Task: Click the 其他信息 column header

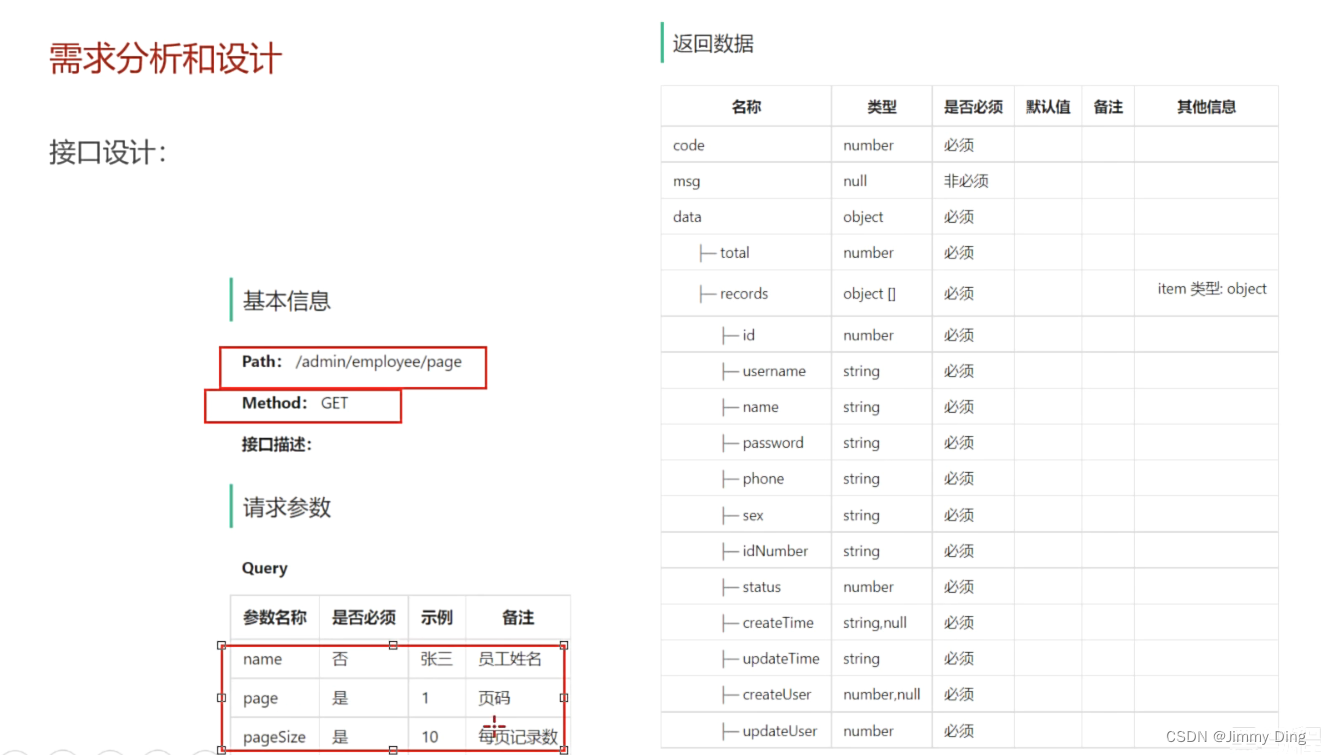Action: click(1206, 107)
